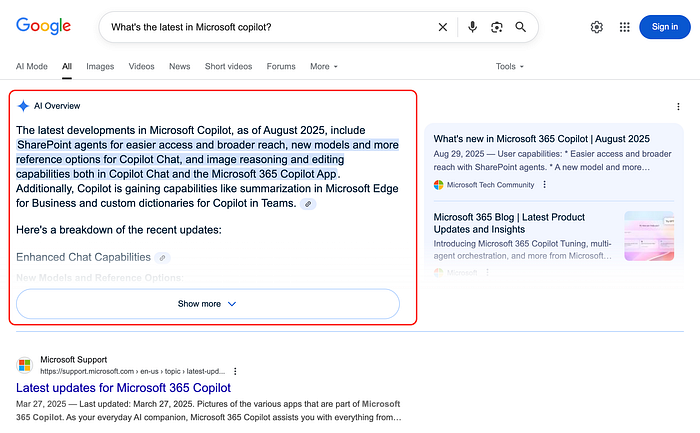Viewport: 700px width, 433px height.
Task: Click the Microsoft 365 Blog thumbnail image
Action: (649, 236)
